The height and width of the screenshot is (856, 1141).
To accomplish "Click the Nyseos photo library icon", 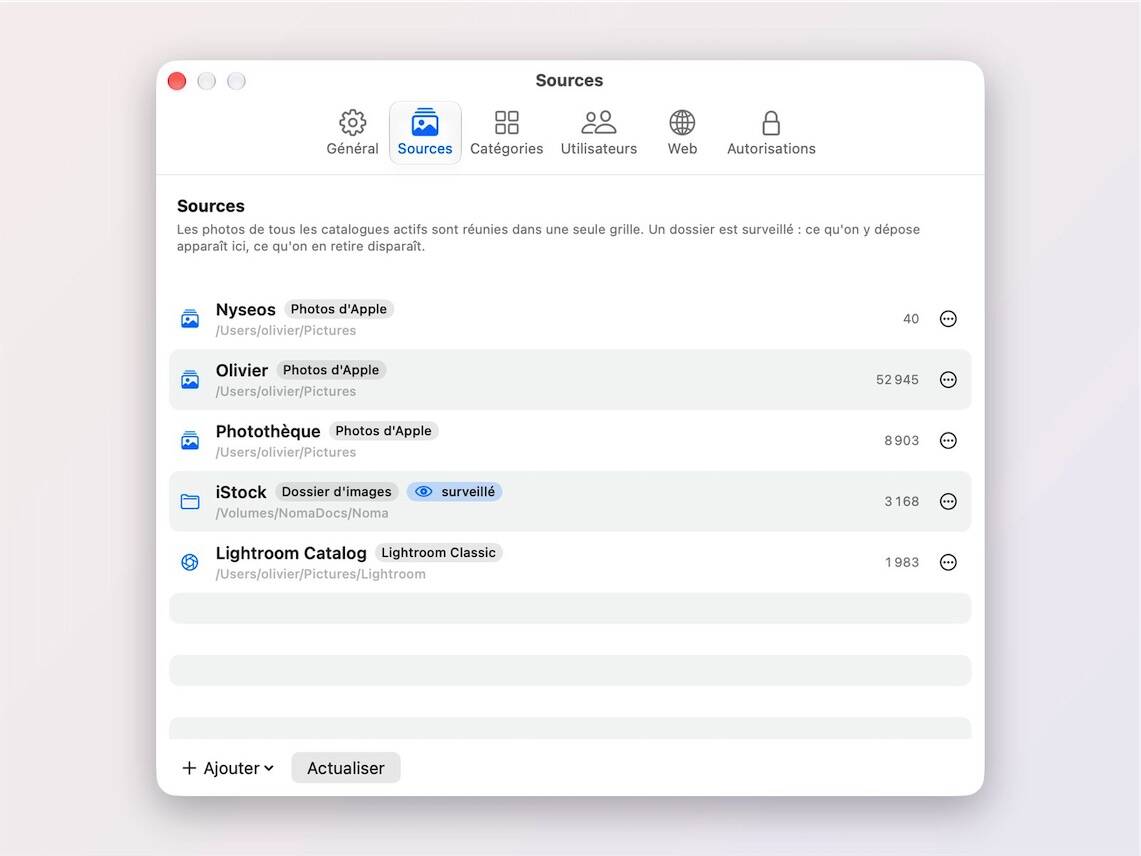I will point(190,319).
